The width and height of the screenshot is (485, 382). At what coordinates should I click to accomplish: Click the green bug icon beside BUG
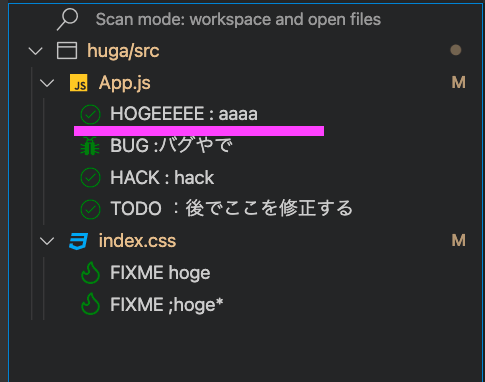(x=90, y=146)
